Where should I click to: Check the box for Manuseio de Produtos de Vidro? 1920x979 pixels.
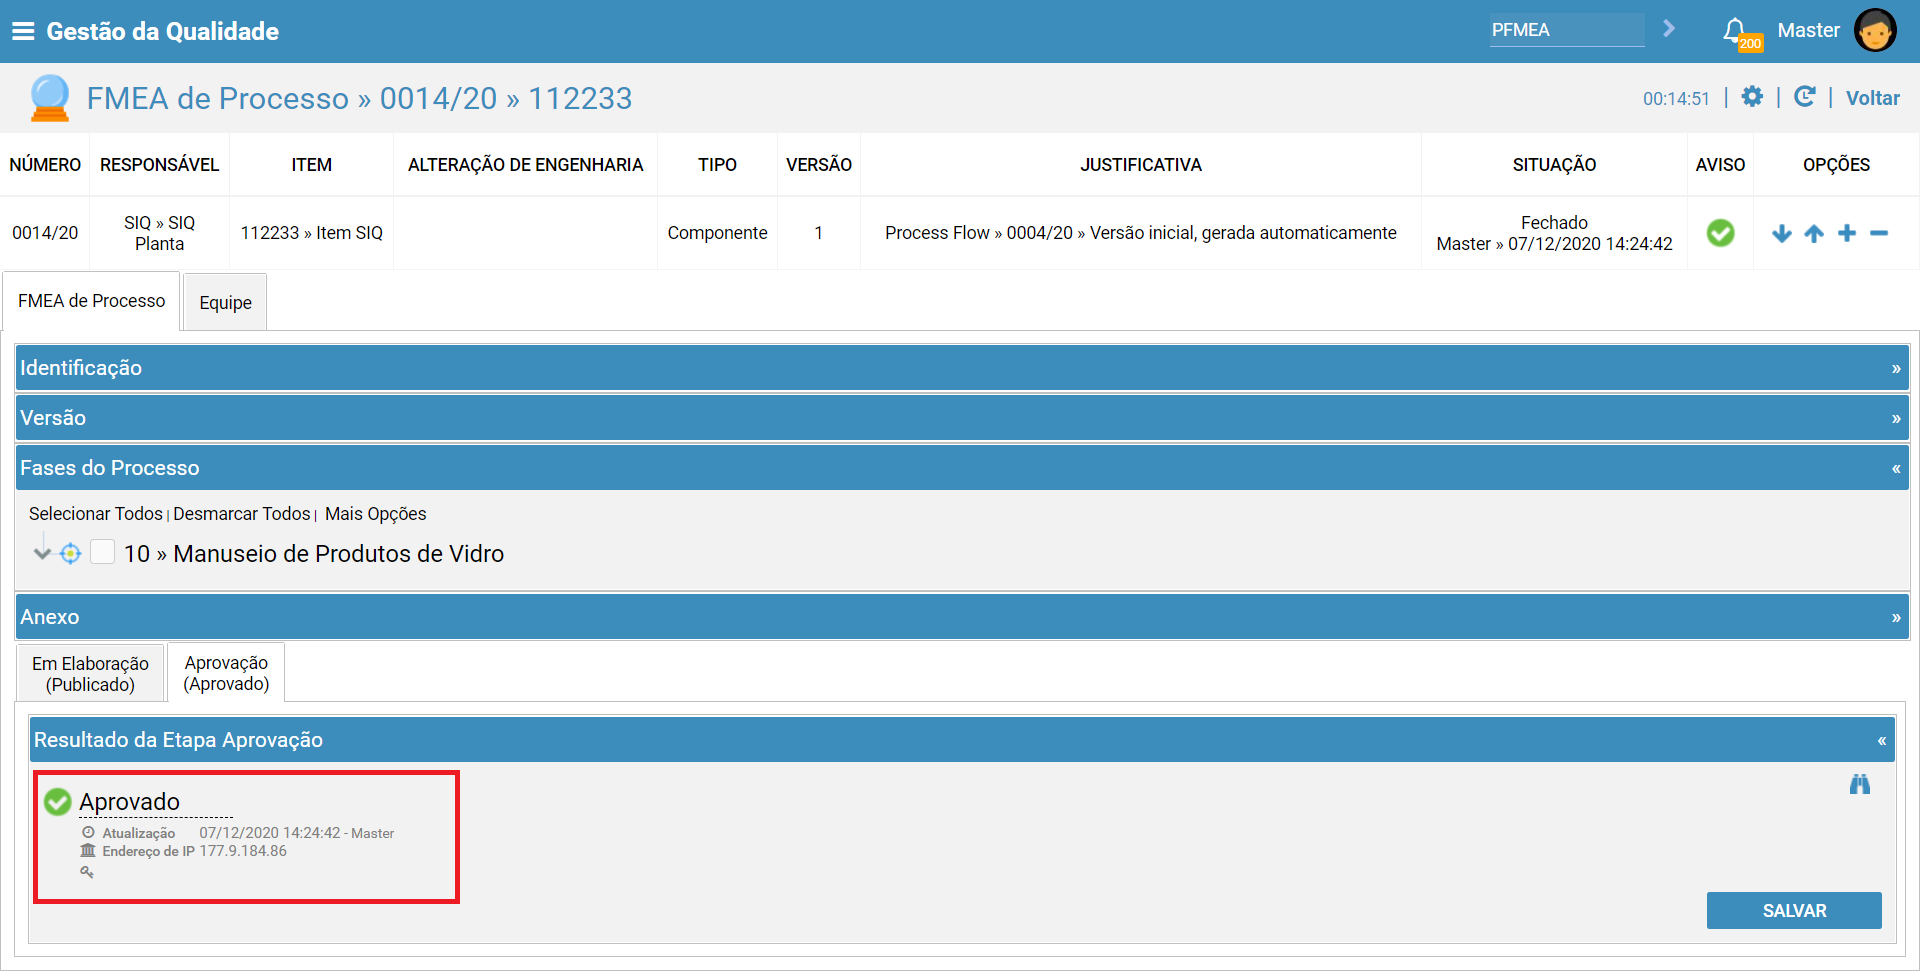tap(102, 551)
